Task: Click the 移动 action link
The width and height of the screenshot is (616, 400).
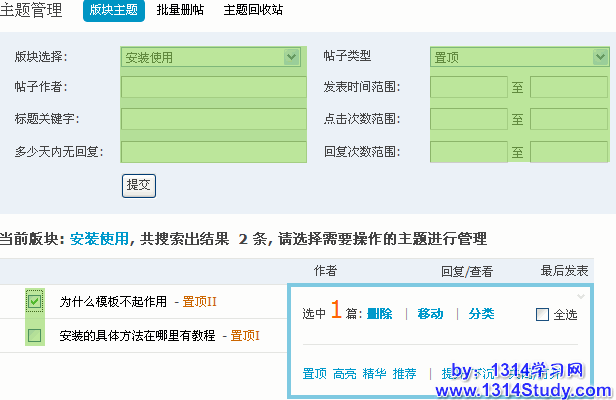Action: tap(430, 314)
